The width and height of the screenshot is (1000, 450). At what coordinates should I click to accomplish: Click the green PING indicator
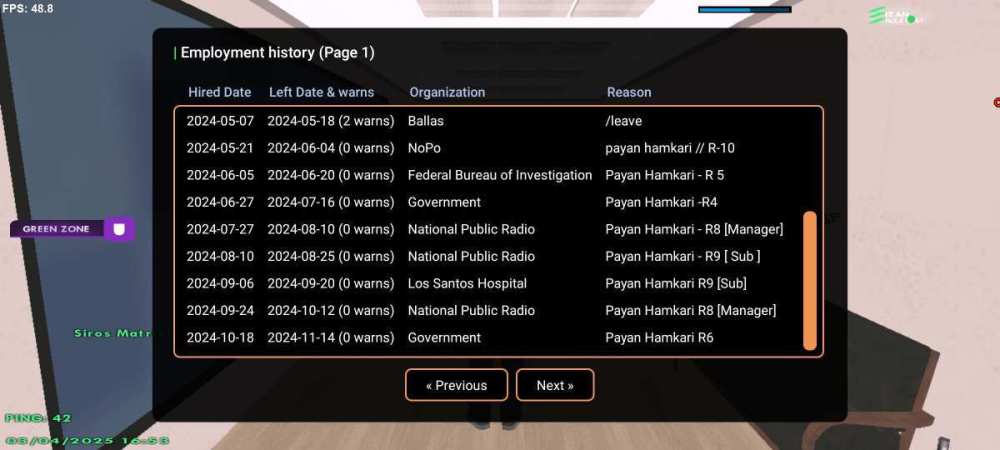(x=38, y=417)
